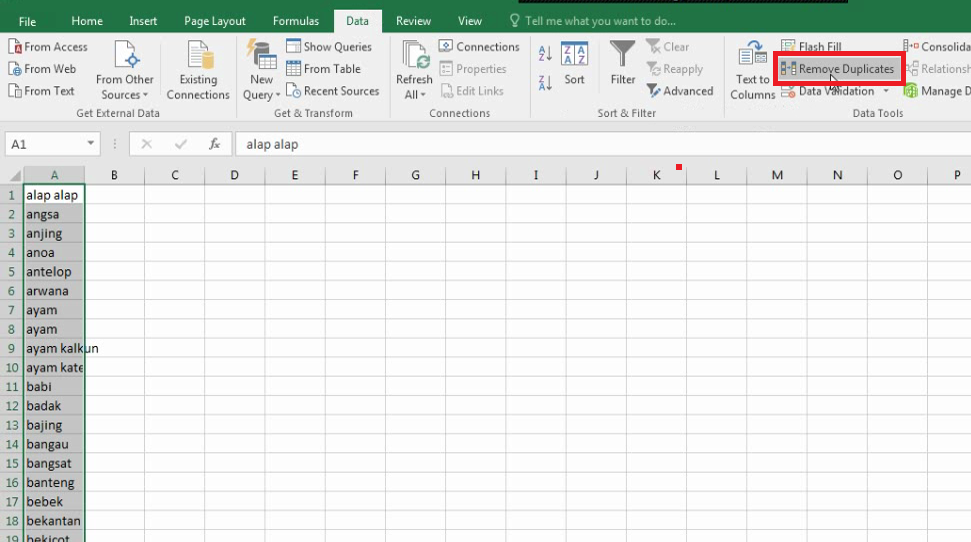Open the Text to Columns tool

(x=752, y=70)
